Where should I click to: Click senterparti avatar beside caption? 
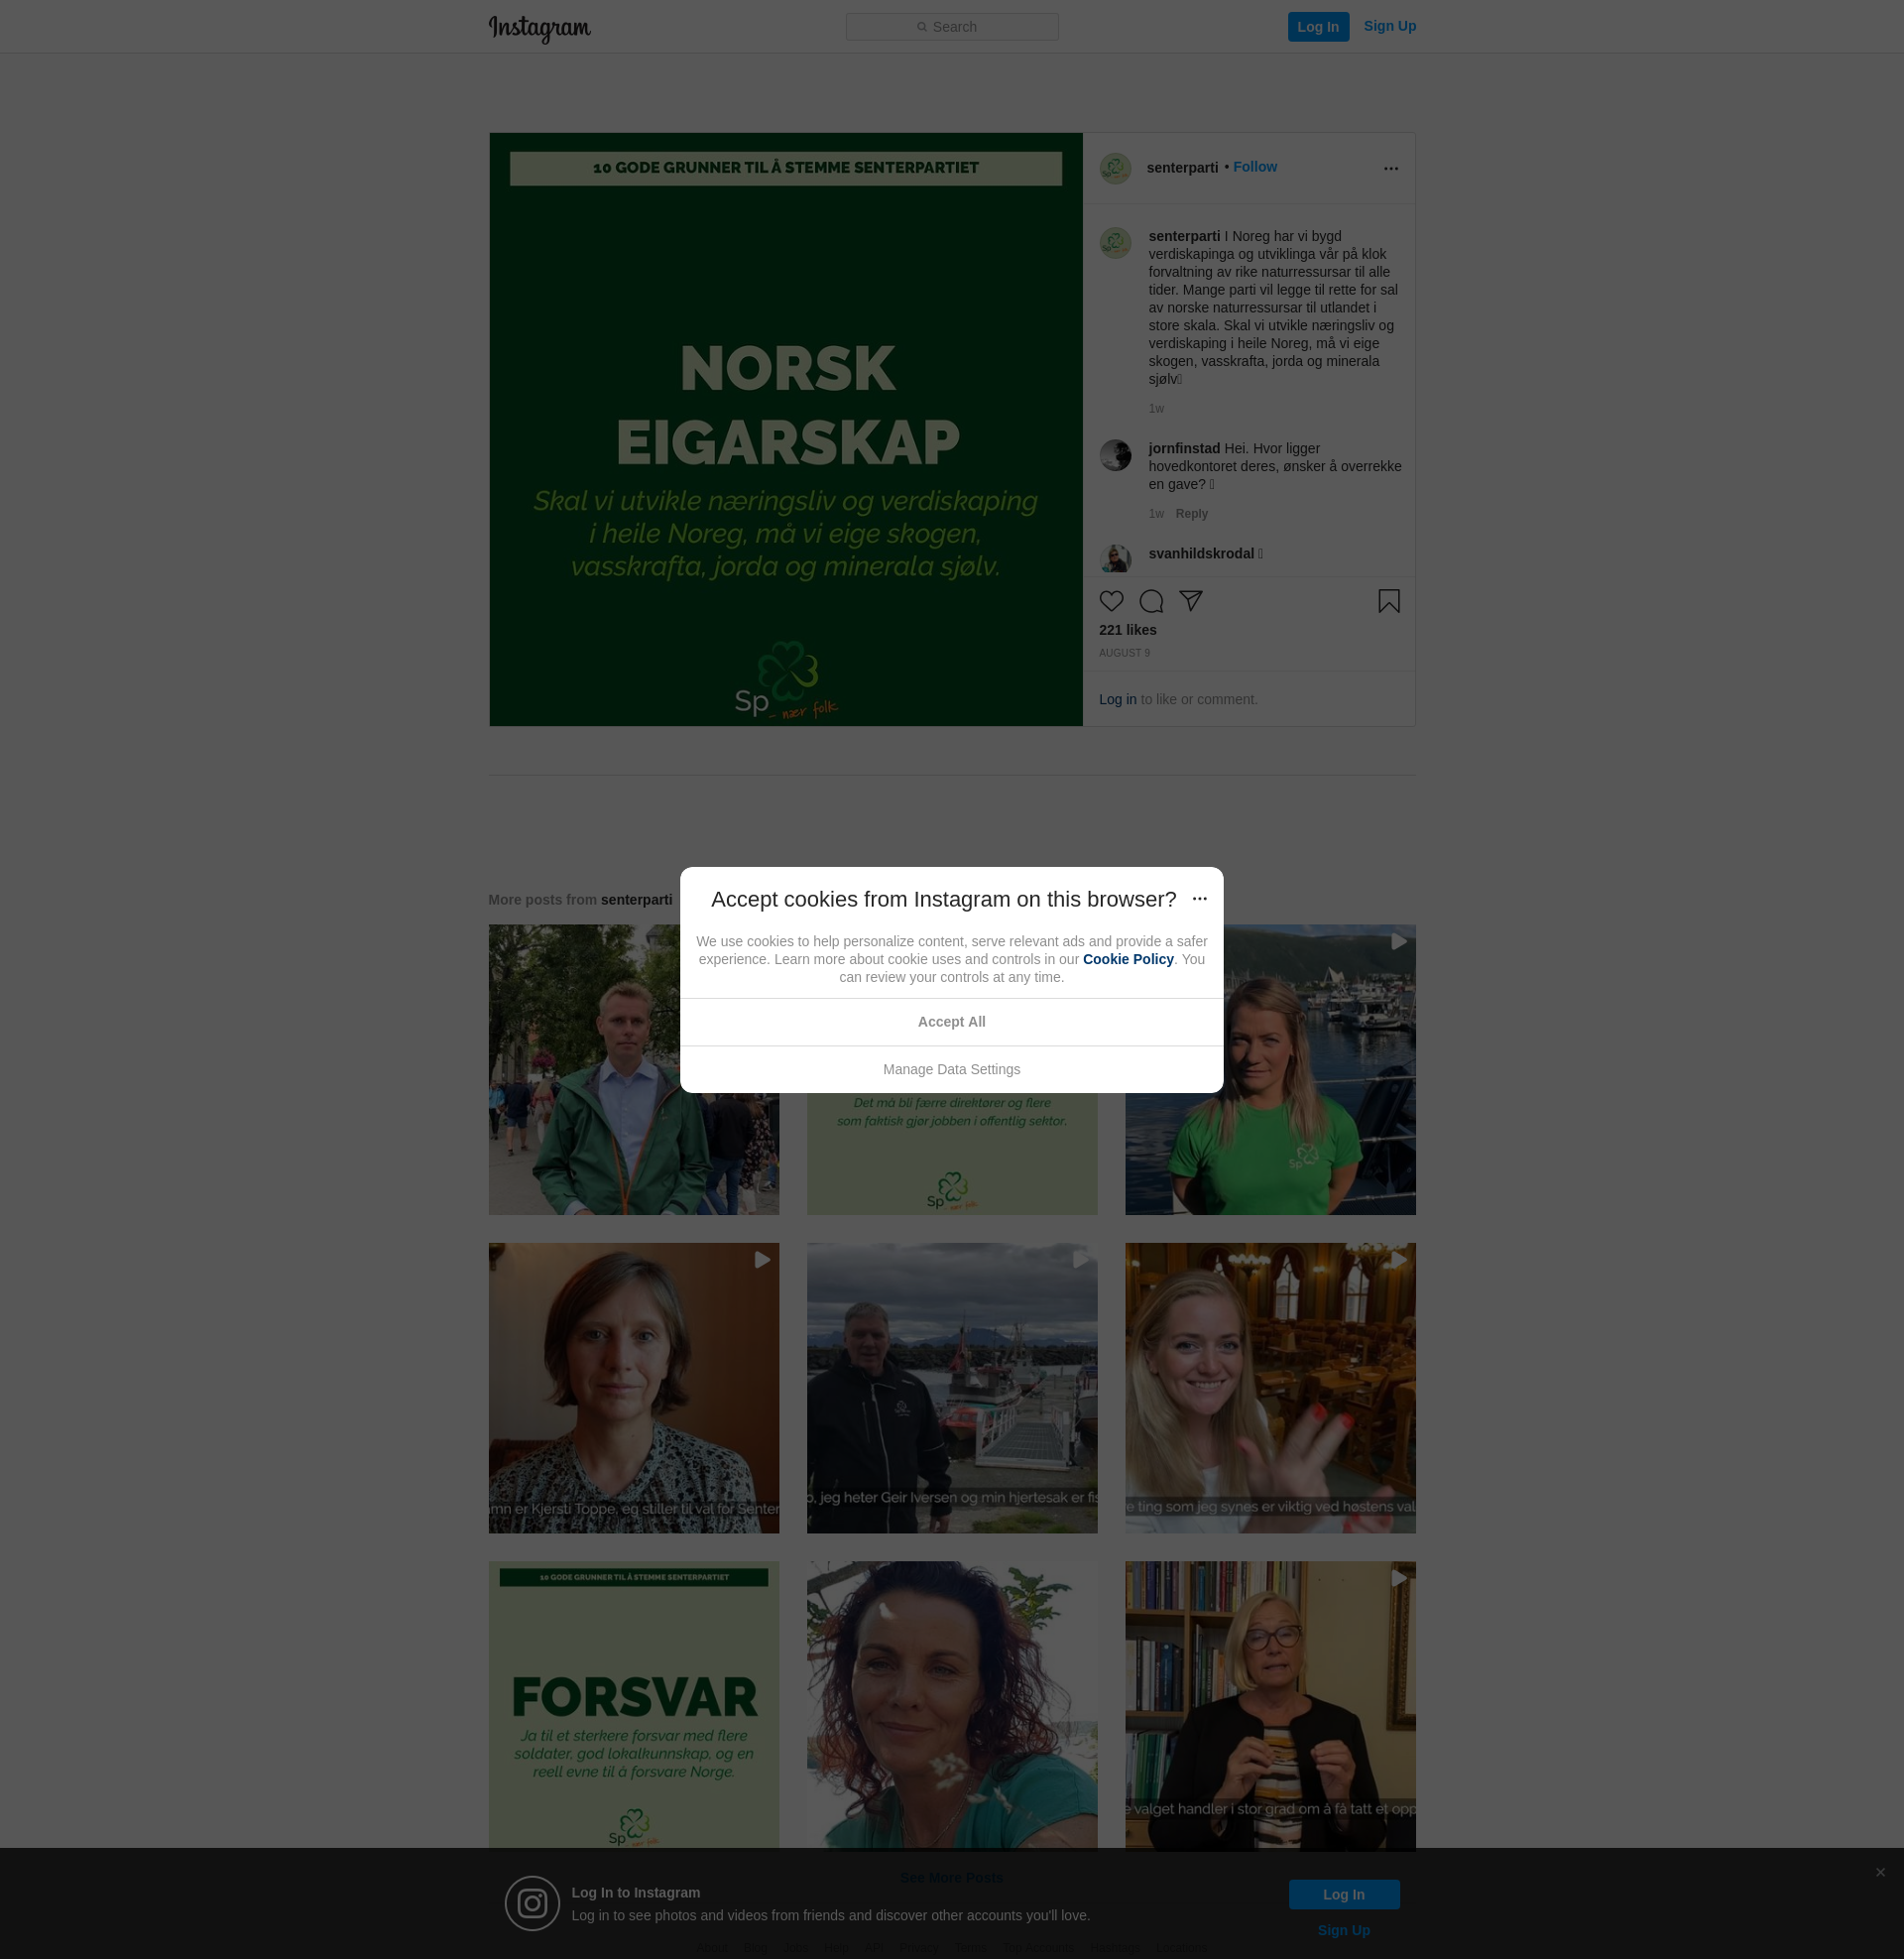click(1115, 243)
